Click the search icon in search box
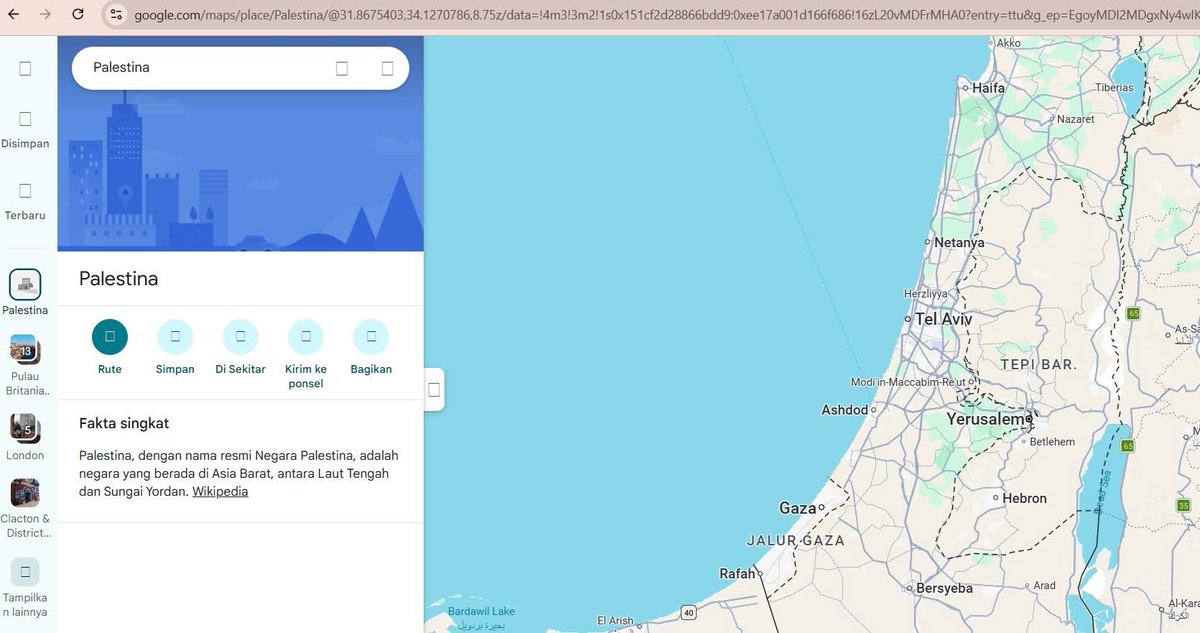 pyautogui.click(x=342, y=68)
